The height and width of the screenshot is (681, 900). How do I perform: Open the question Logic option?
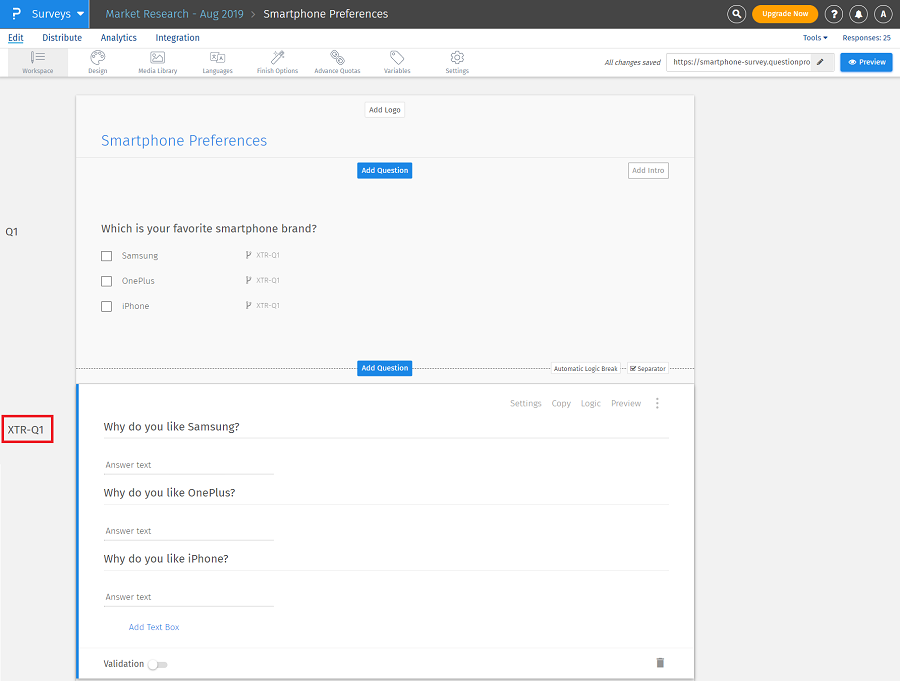point(591,403)
